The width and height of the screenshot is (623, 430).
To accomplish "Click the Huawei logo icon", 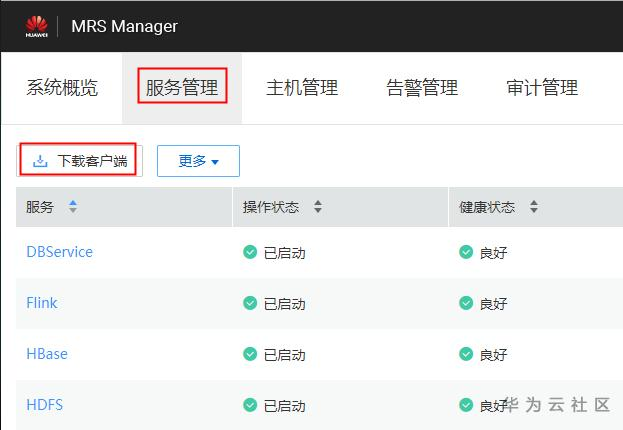I will (x=36, y=26).
